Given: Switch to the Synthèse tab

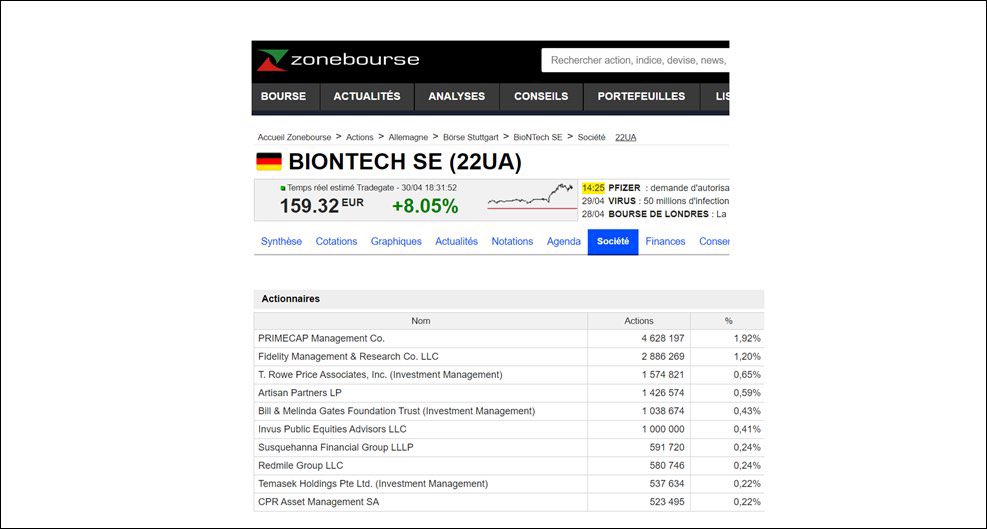Looking at the screenshot, I should point(281,241).
